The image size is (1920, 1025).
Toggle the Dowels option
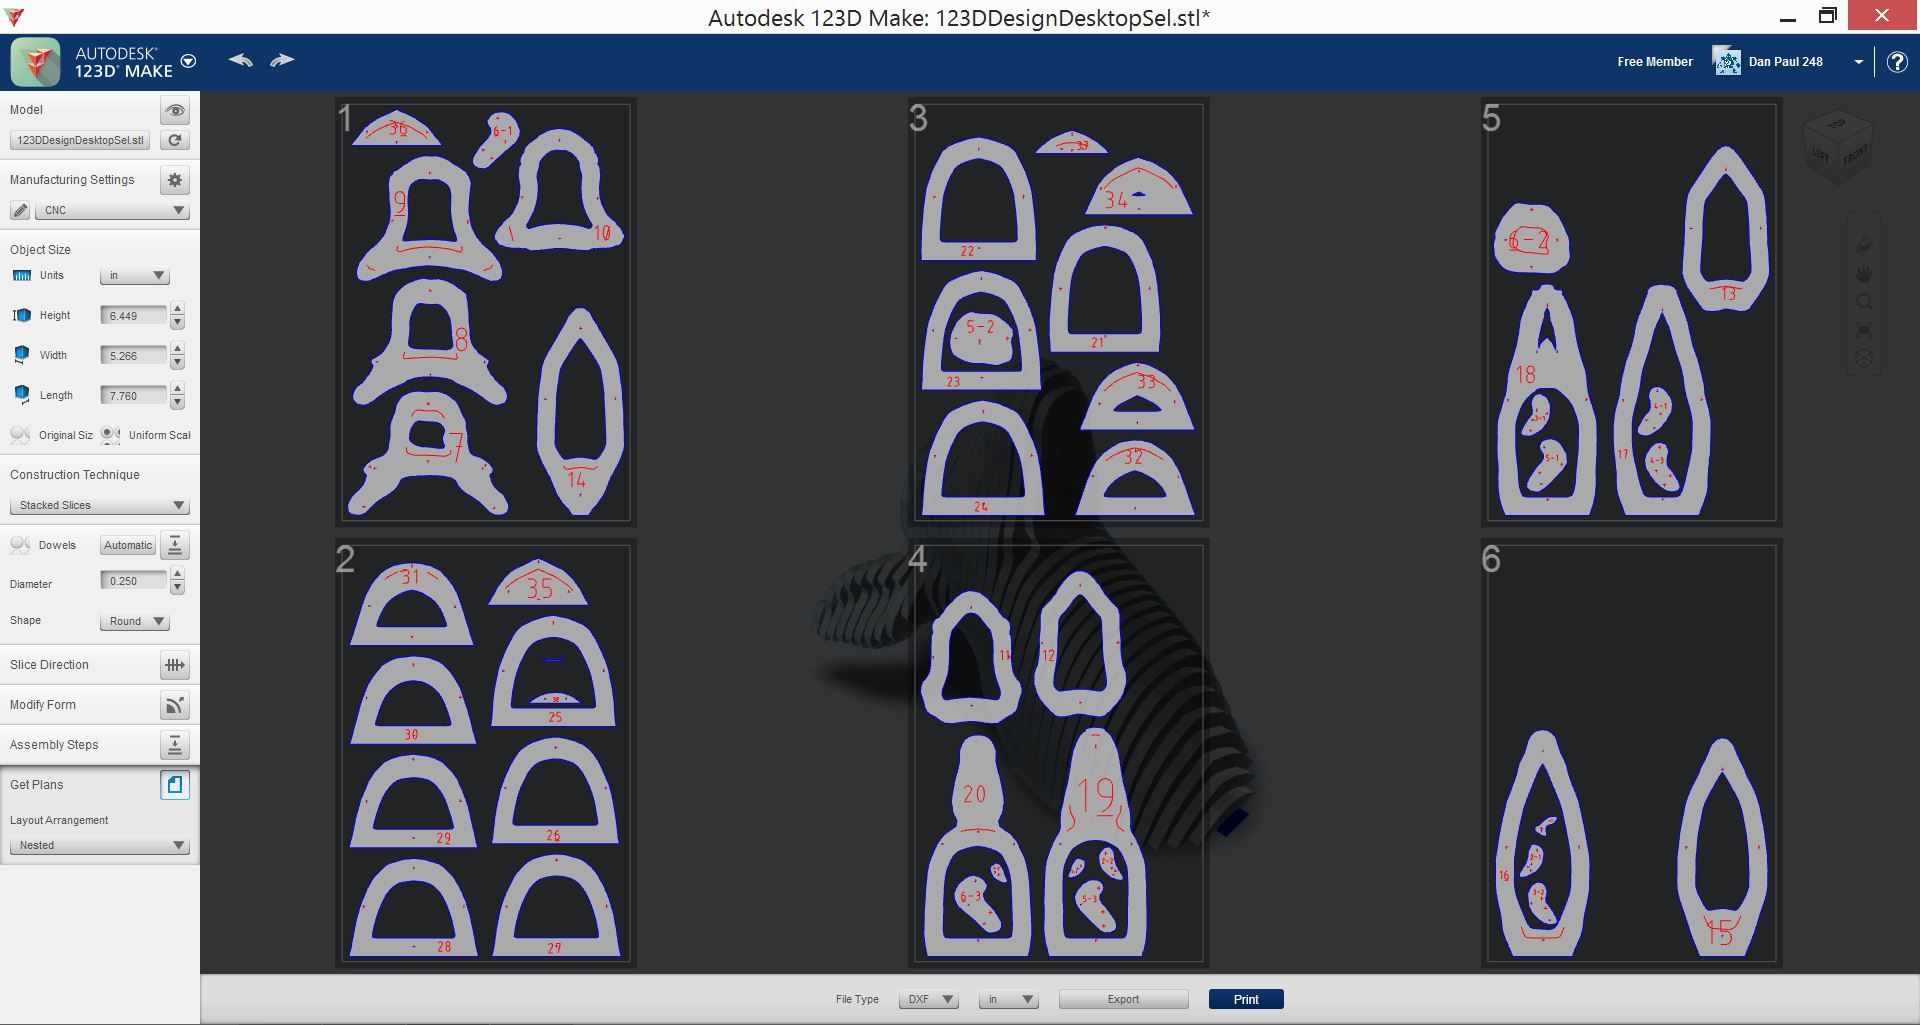[x=20, y=545]
